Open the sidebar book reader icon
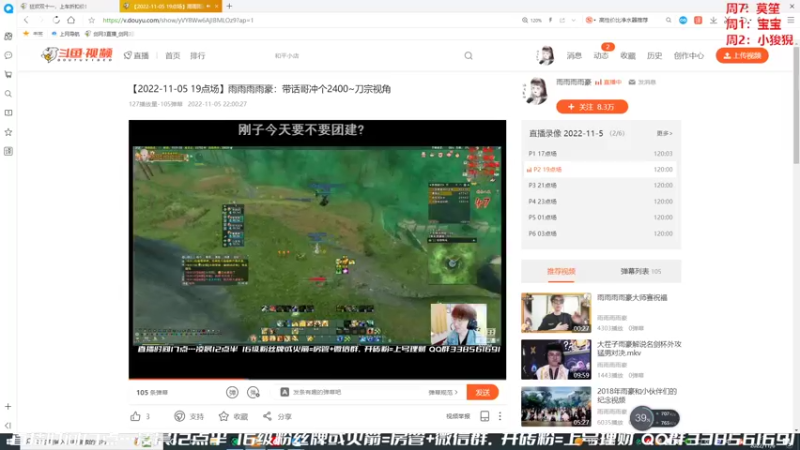 [x=8, y=113]
